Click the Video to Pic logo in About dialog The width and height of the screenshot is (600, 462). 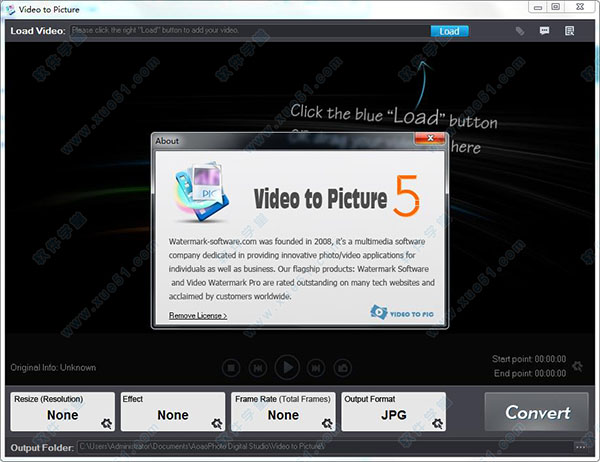point(402,312)
